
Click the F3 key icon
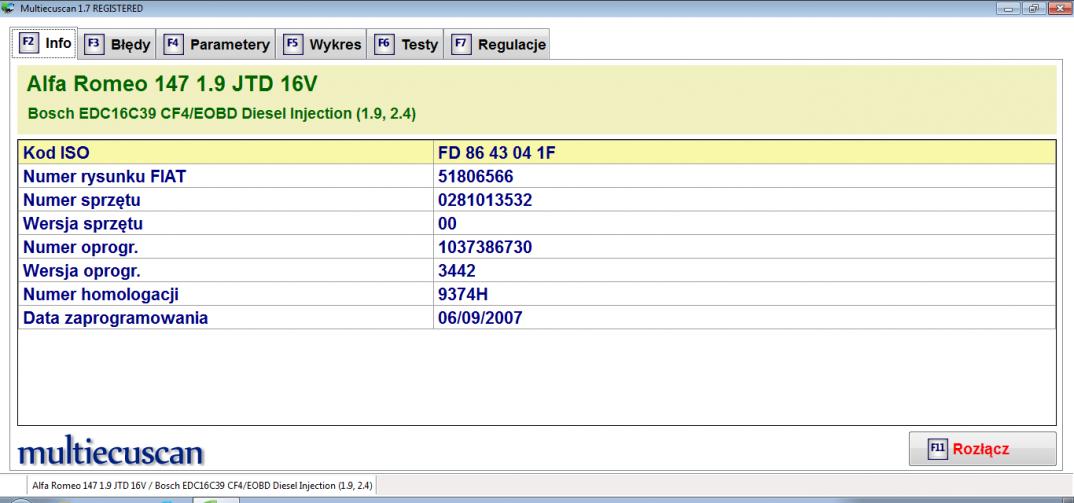coord(94,45)
